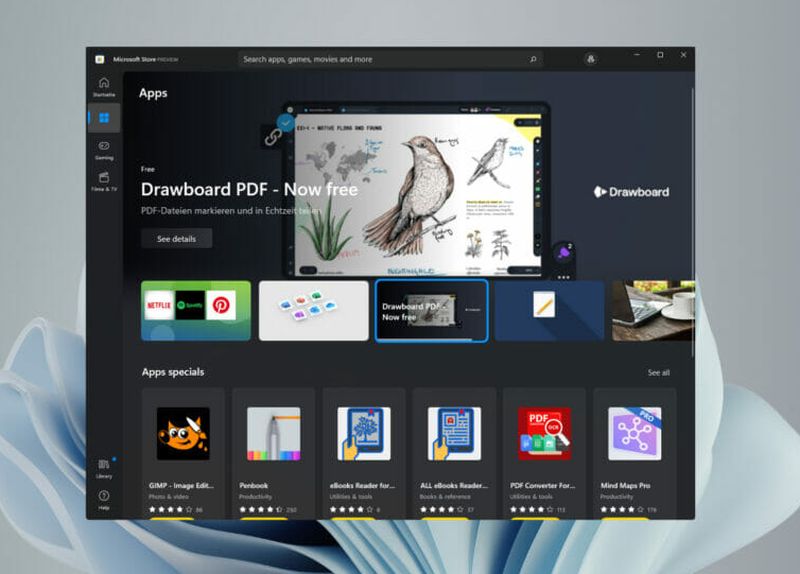Open the eBooks Reader for... app icon

(364, 434)
